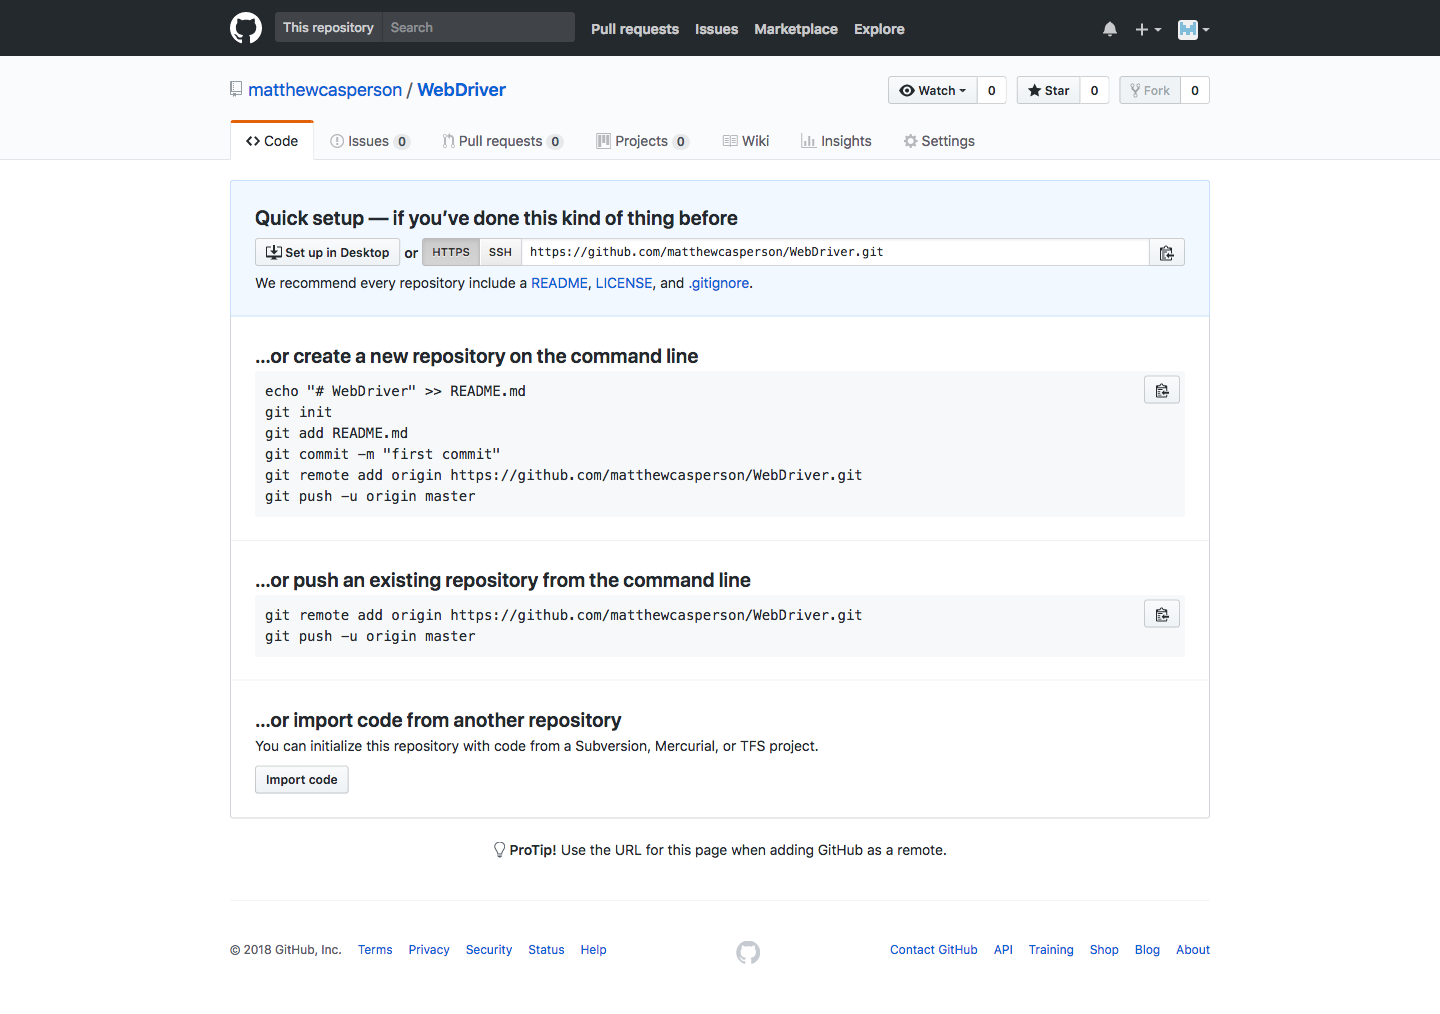Switch to the Issues tab
Image resolution: width=1440 pixels, height=1014 pixels.
tap(369, 141)
